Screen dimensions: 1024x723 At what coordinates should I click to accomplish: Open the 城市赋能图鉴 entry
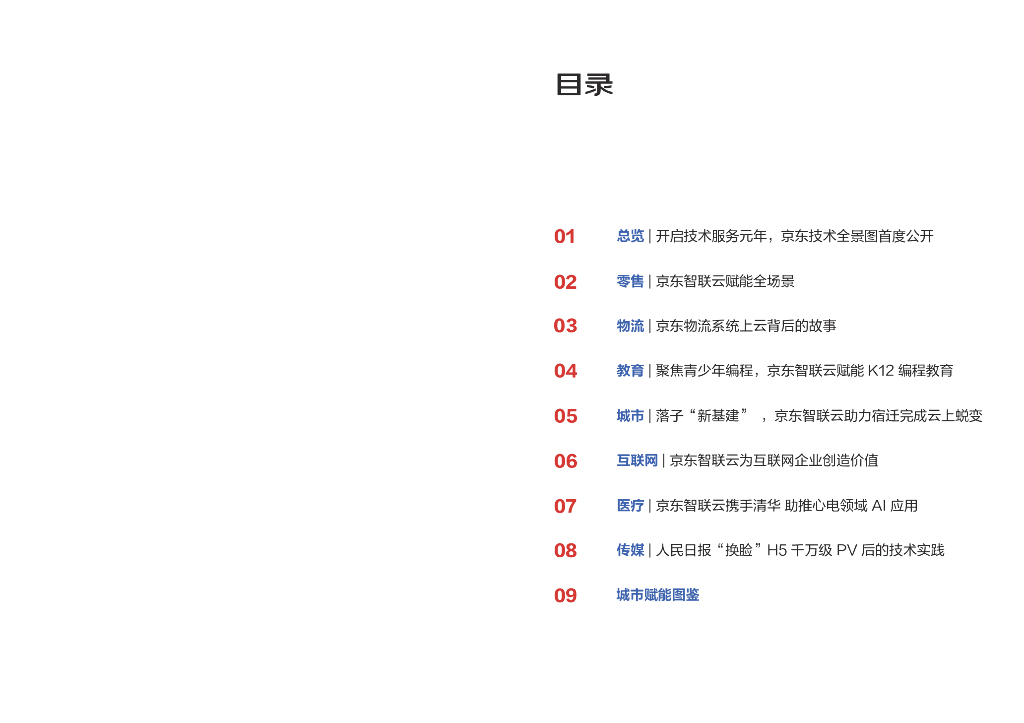pyautogui.click(x=658, y=595)
